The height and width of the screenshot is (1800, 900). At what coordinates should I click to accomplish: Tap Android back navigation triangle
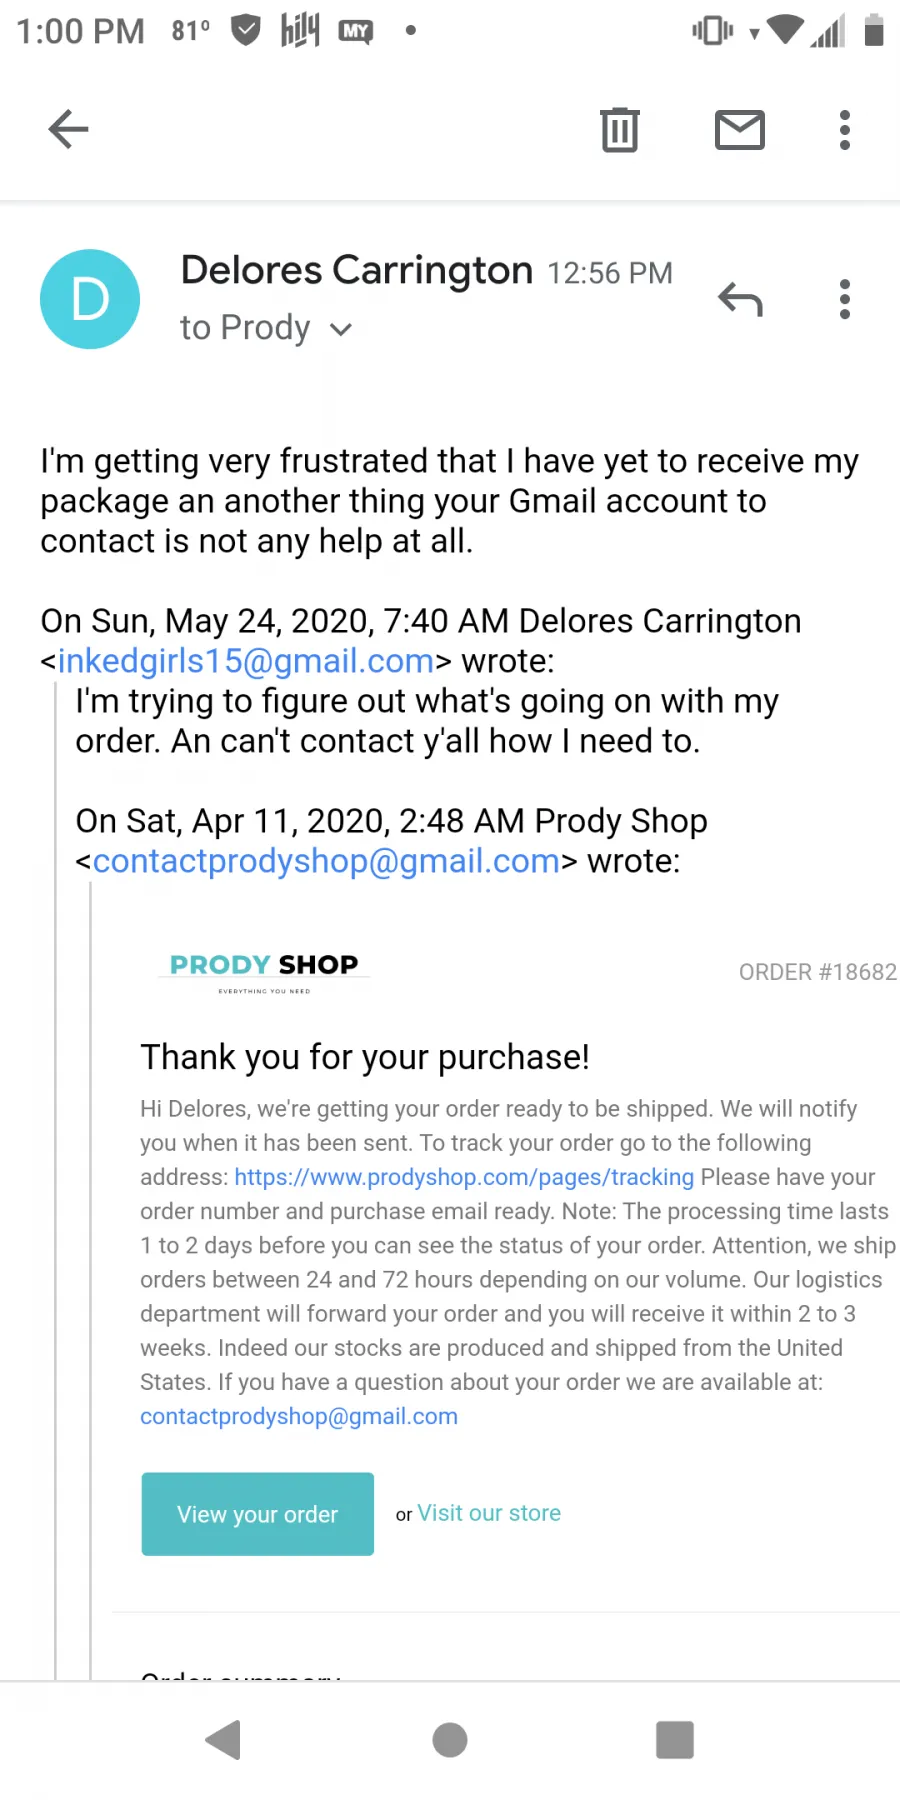(224, 1740)
